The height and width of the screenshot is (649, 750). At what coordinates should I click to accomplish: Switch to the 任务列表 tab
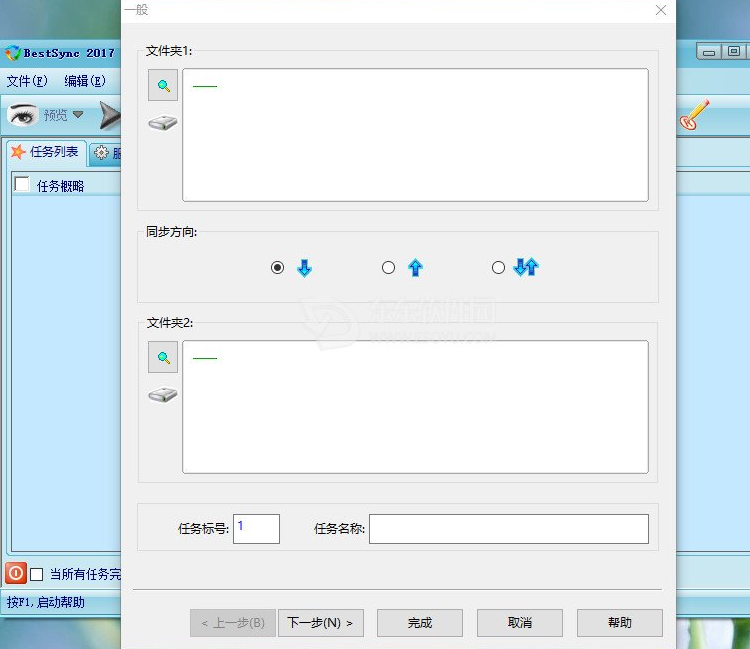(x=45, y=152)
